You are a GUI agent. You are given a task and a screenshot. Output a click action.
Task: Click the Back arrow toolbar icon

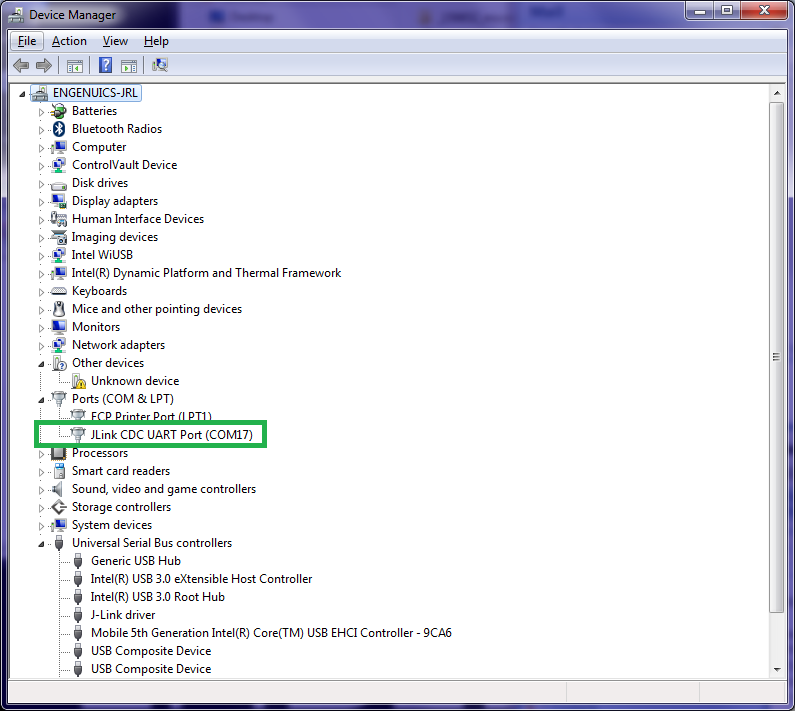(x=21, y=65)
